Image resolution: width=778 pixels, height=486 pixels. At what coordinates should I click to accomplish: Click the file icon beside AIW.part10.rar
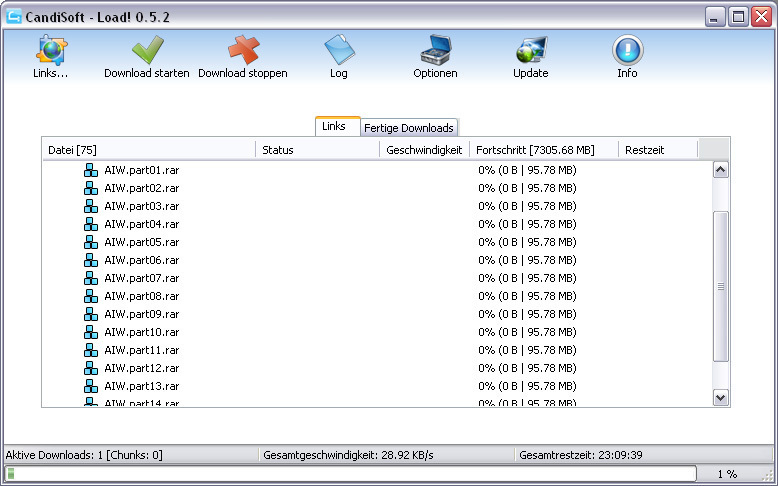91,332
